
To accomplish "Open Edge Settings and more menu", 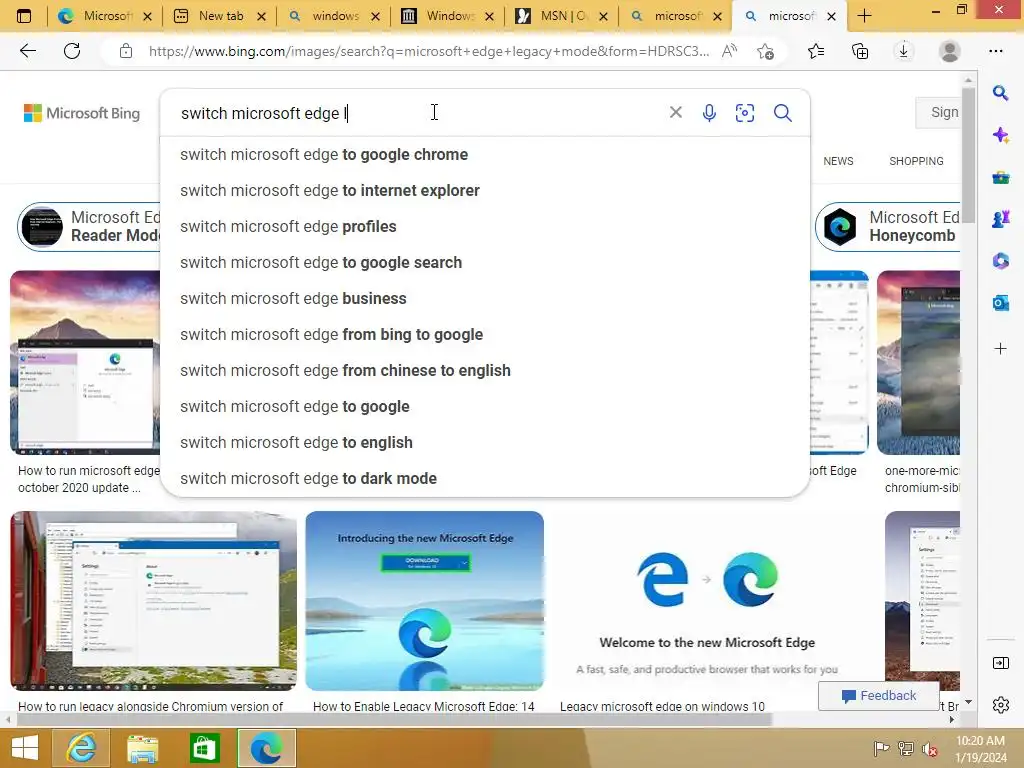I will pyautogui.click(x=995, y=51).
